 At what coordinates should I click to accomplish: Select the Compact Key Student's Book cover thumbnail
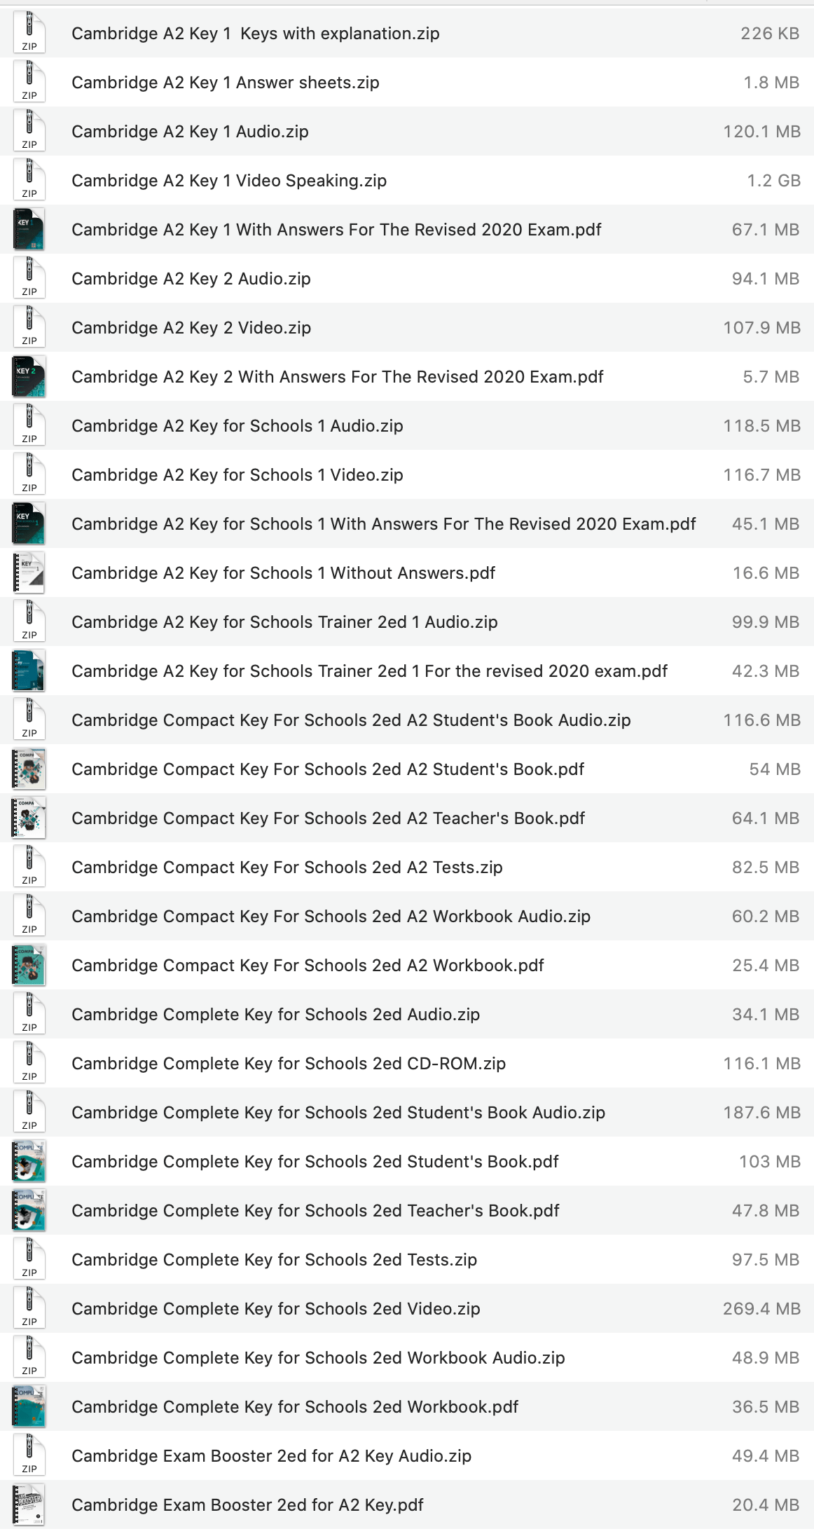tap(30, 768)
